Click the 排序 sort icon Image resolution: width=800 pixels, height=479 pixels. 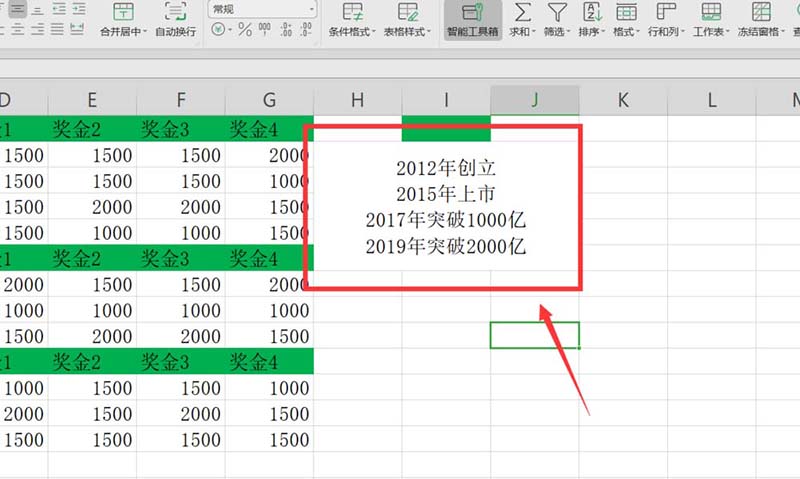coord(592,13)
